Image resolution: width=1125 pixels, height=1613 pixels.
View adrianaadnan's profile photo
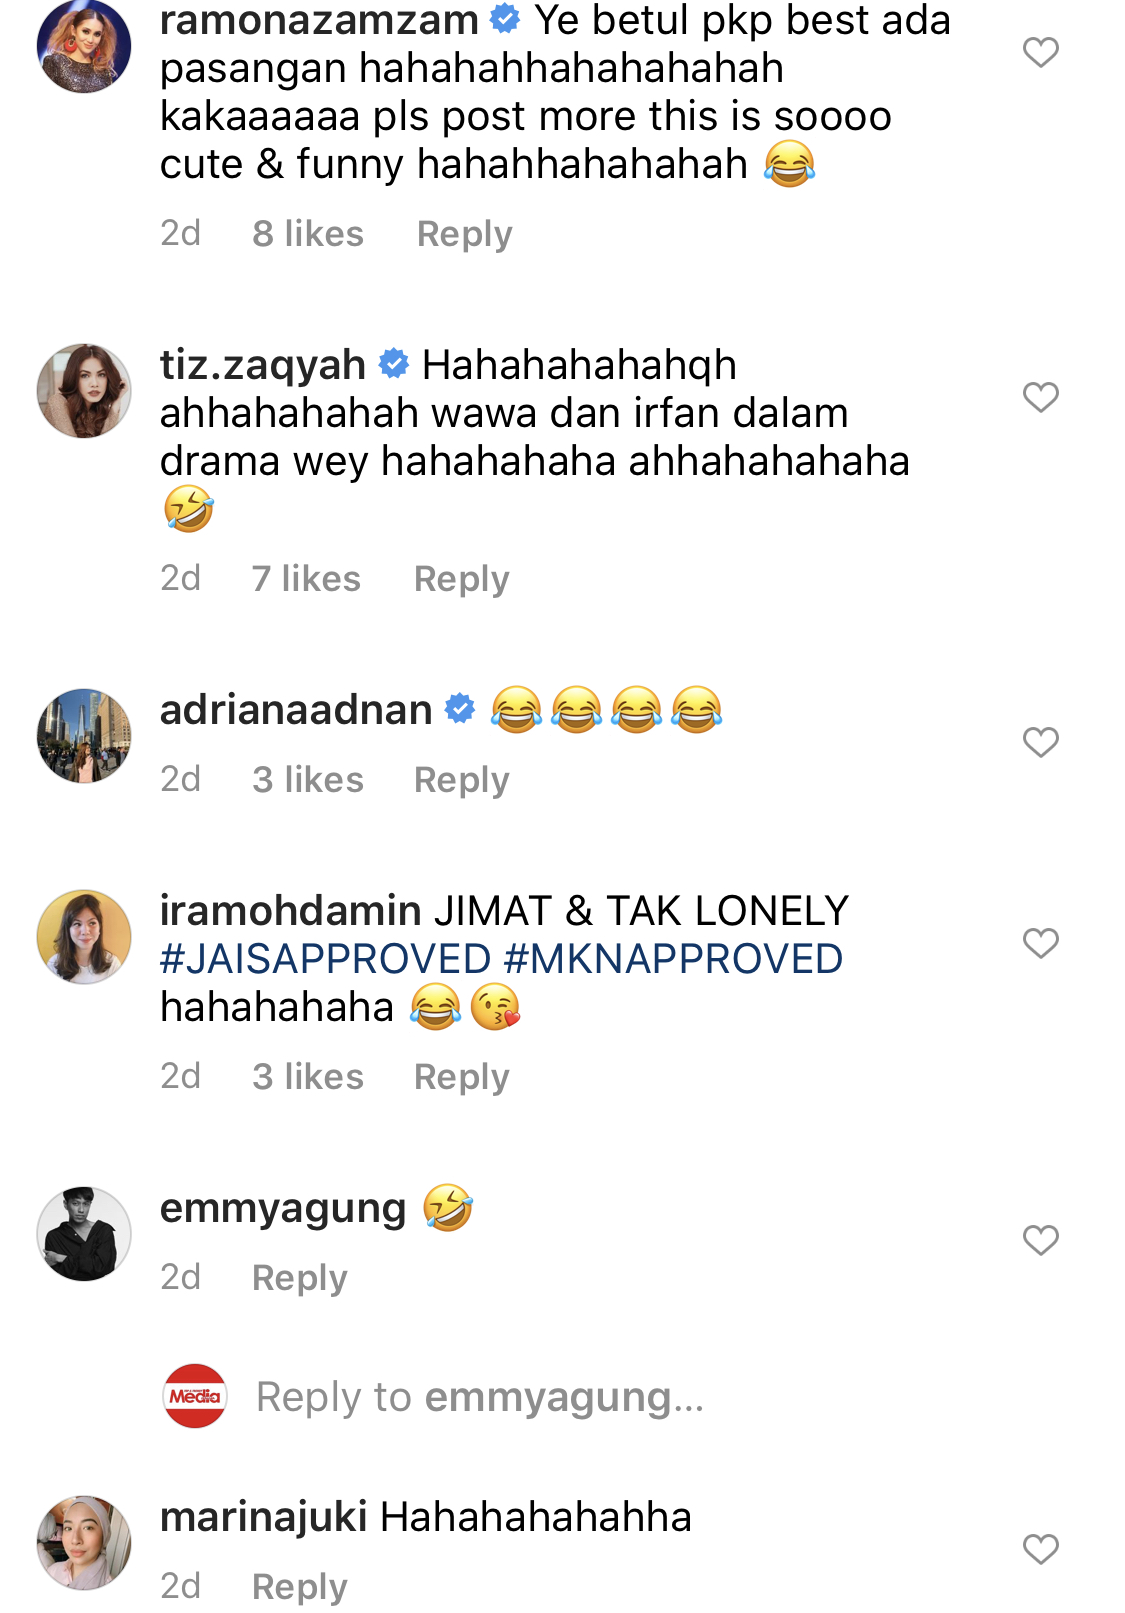pos(84,736)
